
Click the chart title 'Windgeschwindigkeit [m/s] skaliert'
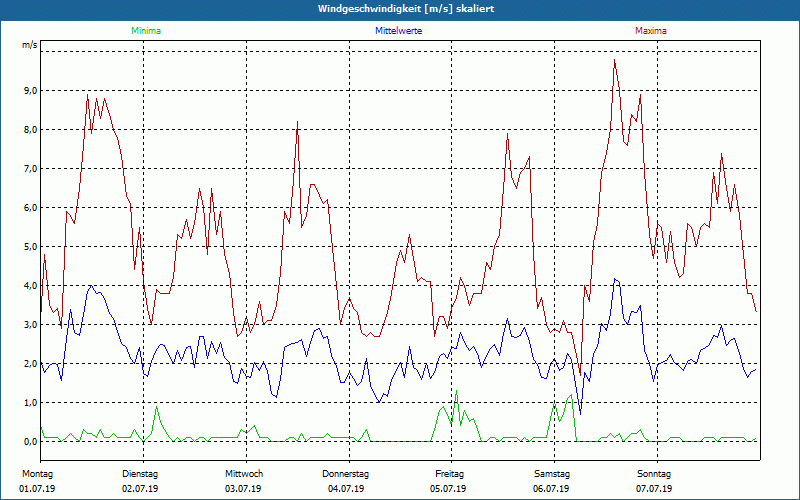[x=406, y=9]
